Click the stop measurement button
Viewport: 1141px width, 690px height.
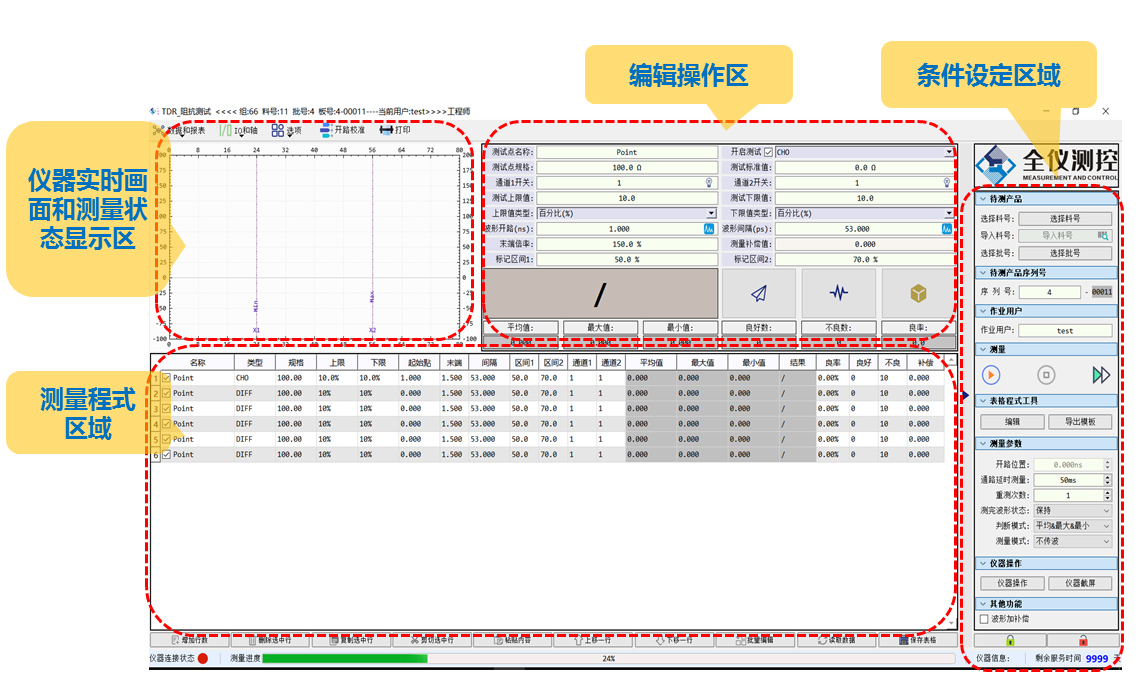click(x=1046, y=375)
